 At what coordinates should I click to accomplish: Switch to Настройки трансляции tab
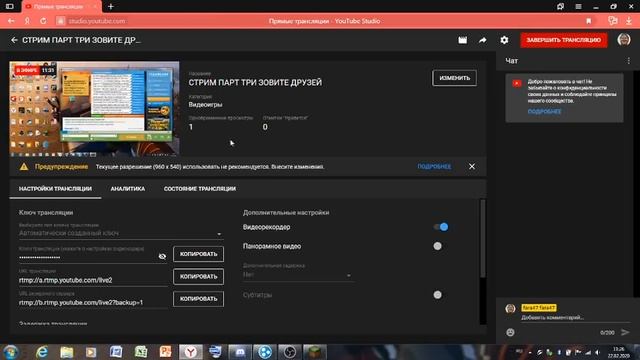point(55,189)
